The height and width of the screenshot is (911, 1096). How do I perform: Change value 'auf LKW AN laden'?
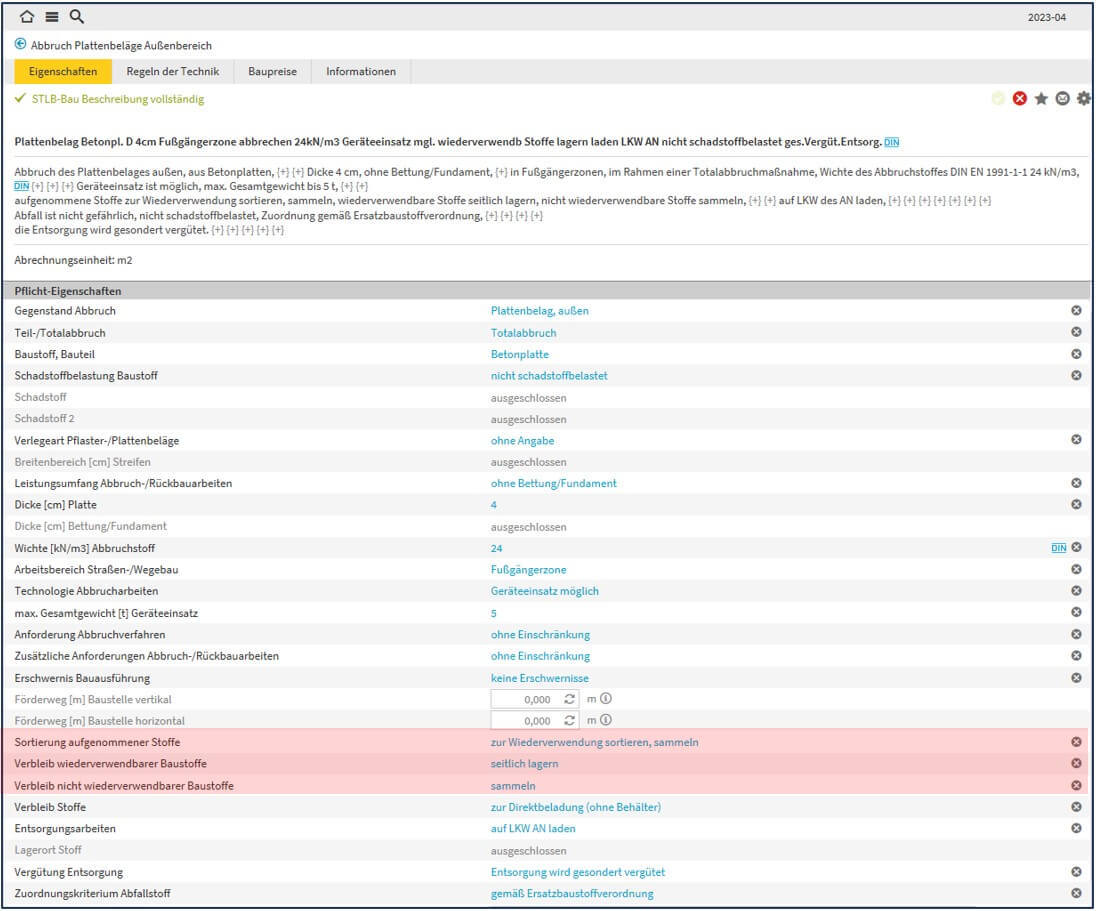[533, 829]
